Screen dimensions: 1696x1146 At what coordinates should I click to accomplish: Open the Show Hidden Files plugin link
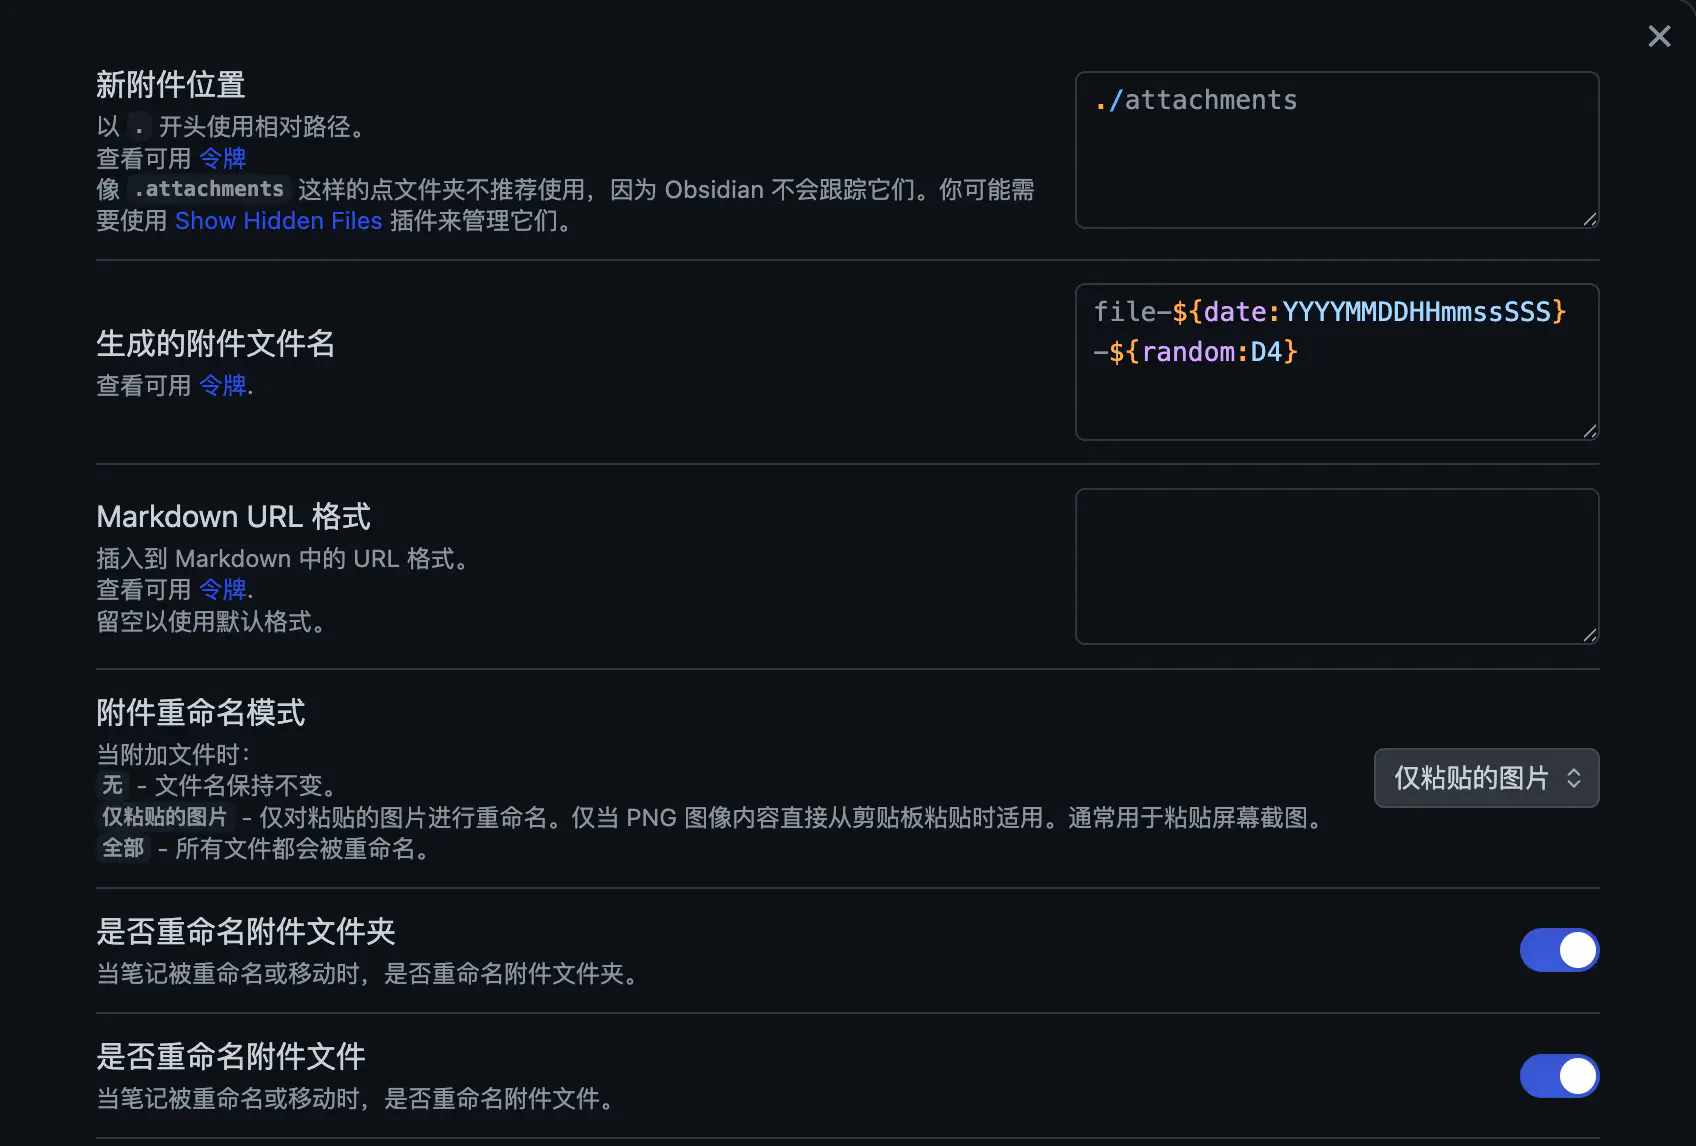[x=278, y=221]
